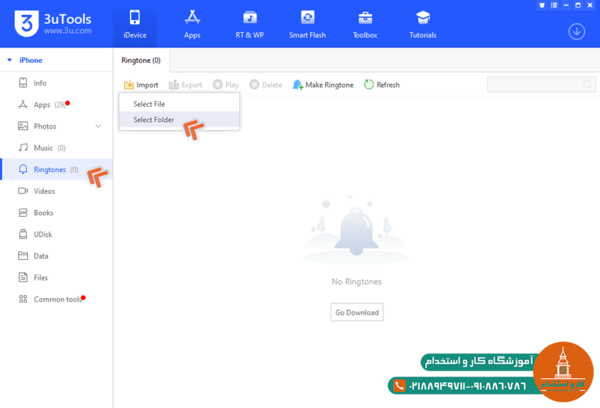Screen dimensions: 600x408
Task: Click the search magnifier icon
Action: [x=587, y=84]
